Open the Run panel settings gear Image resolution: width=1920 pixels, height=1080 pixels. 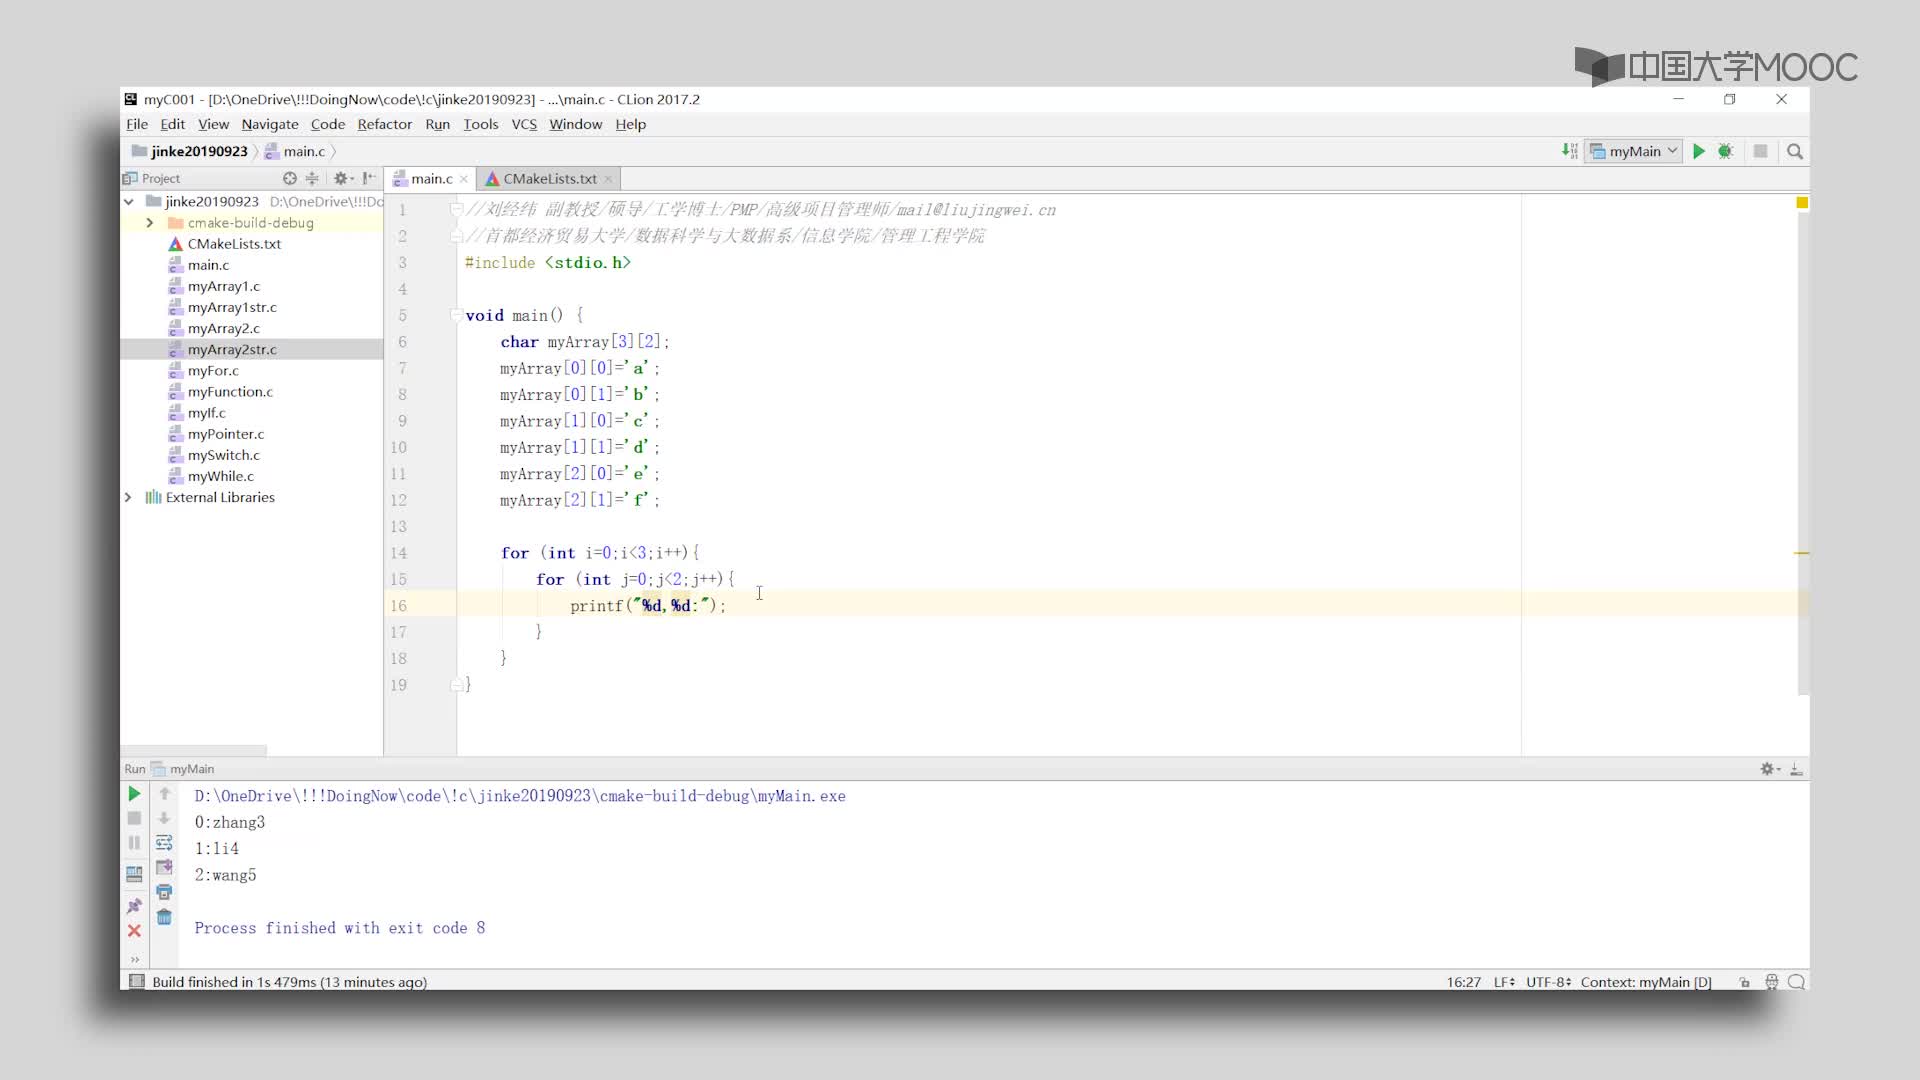coord(1769,768)
